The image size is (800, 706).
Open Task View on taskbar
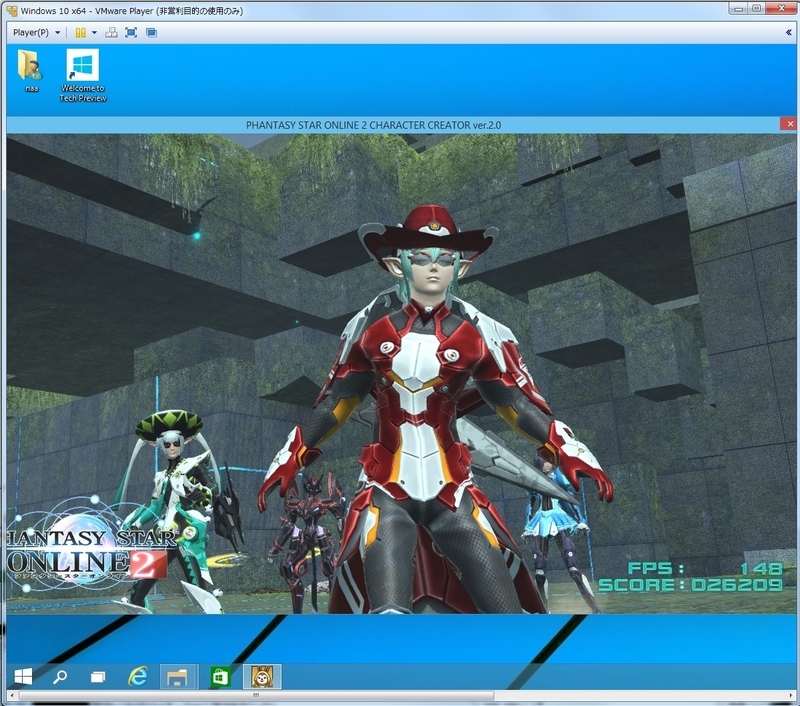click(x=98, y=677)
